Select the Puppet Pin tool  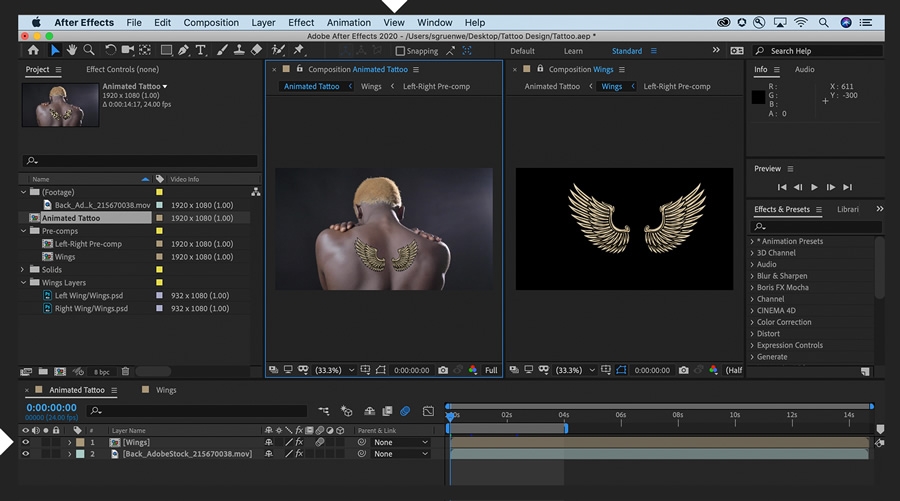tap(299, 50)
